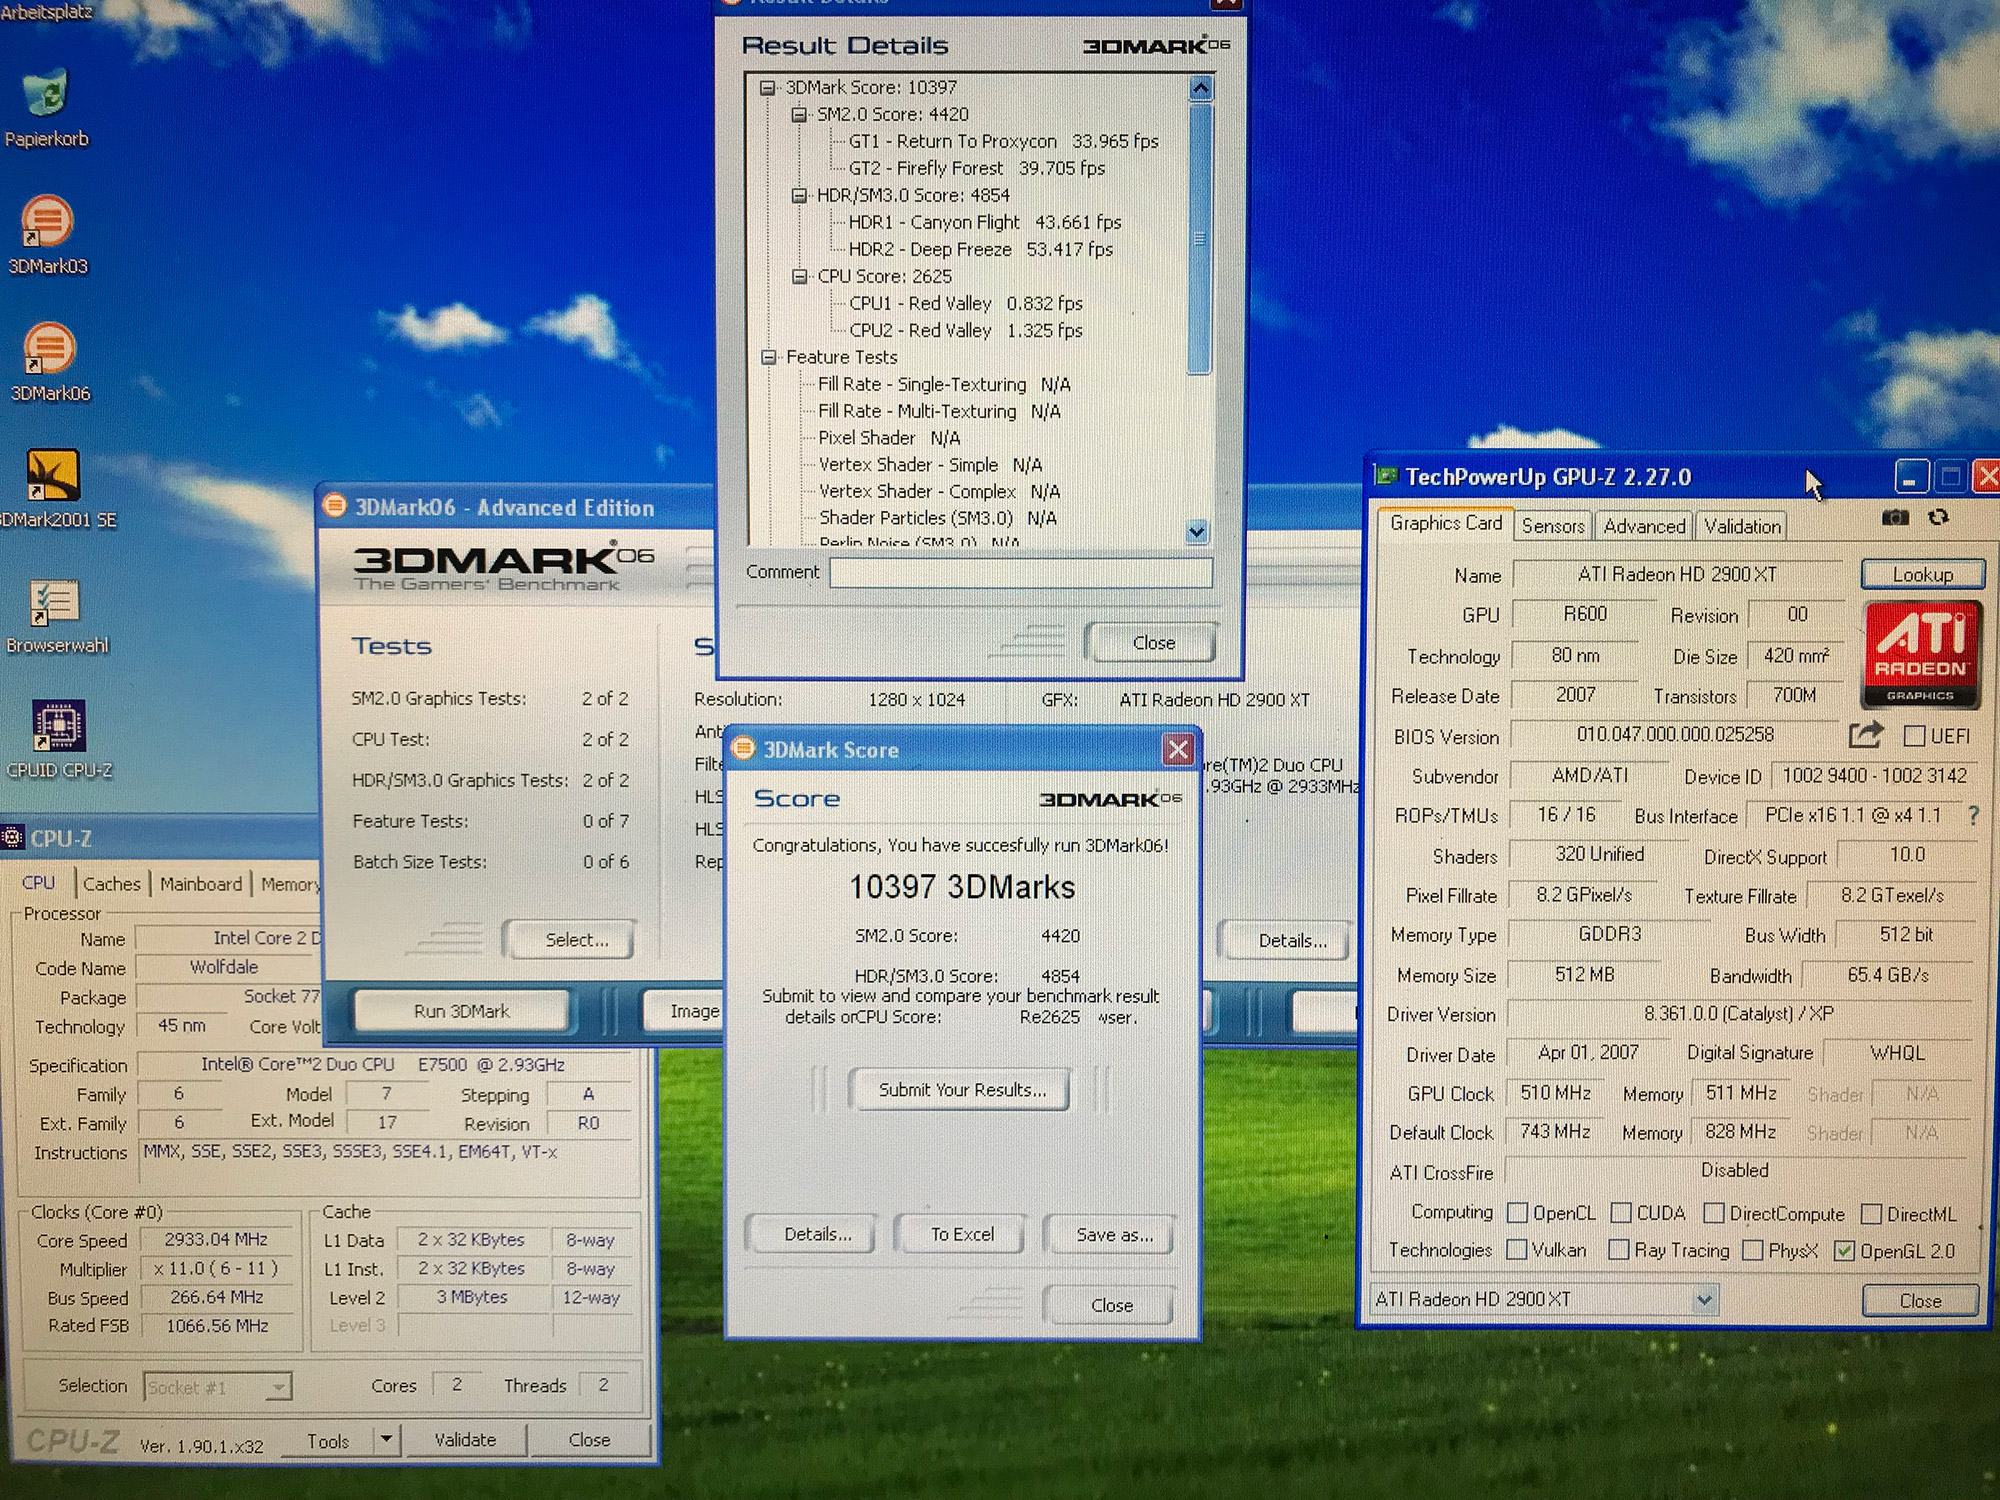Switch to the GPU-Z Sensors tab
The image size is (2000, 1500).
(x=1553, y=526)
